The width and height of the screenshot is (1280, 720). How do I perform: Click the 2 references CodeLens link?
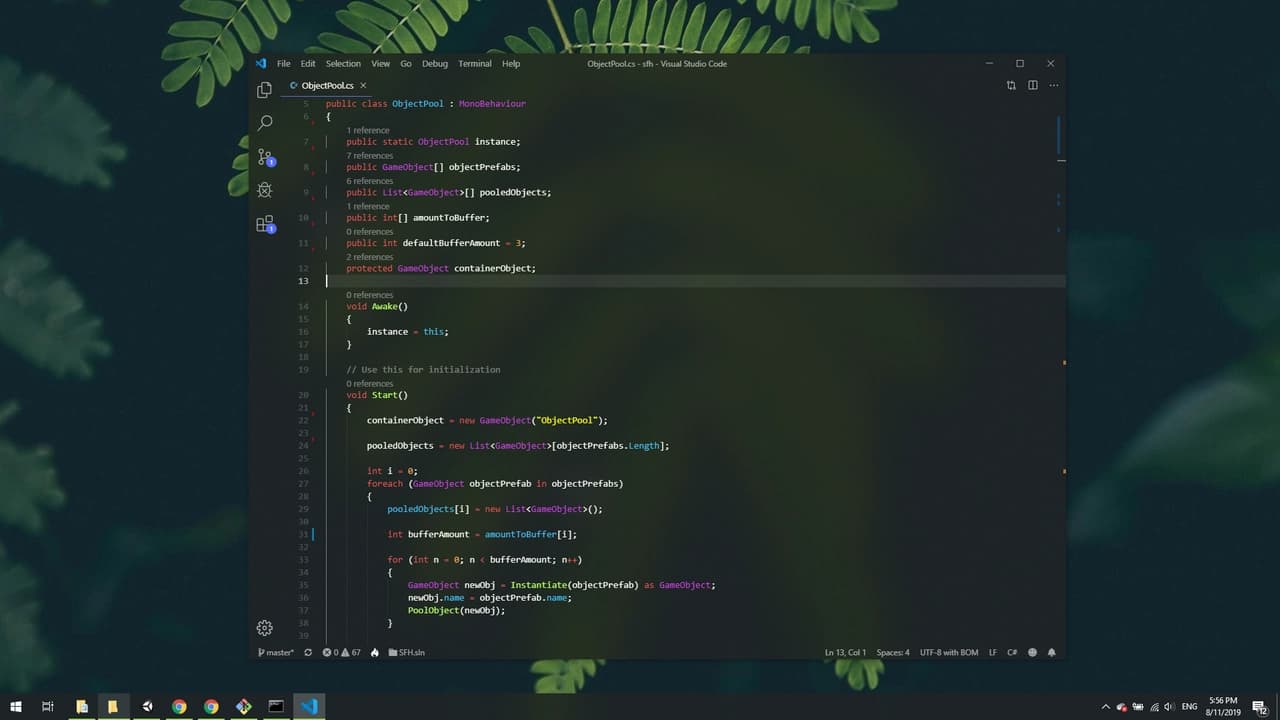point(370,257)
